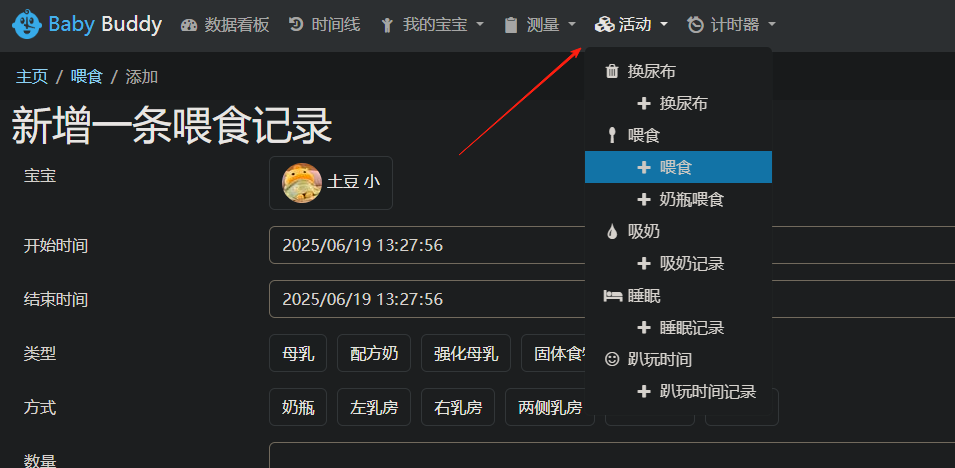Click the Baby Buddy logo icon
Viewport: 955px width, 468px height.
point(27,24)
